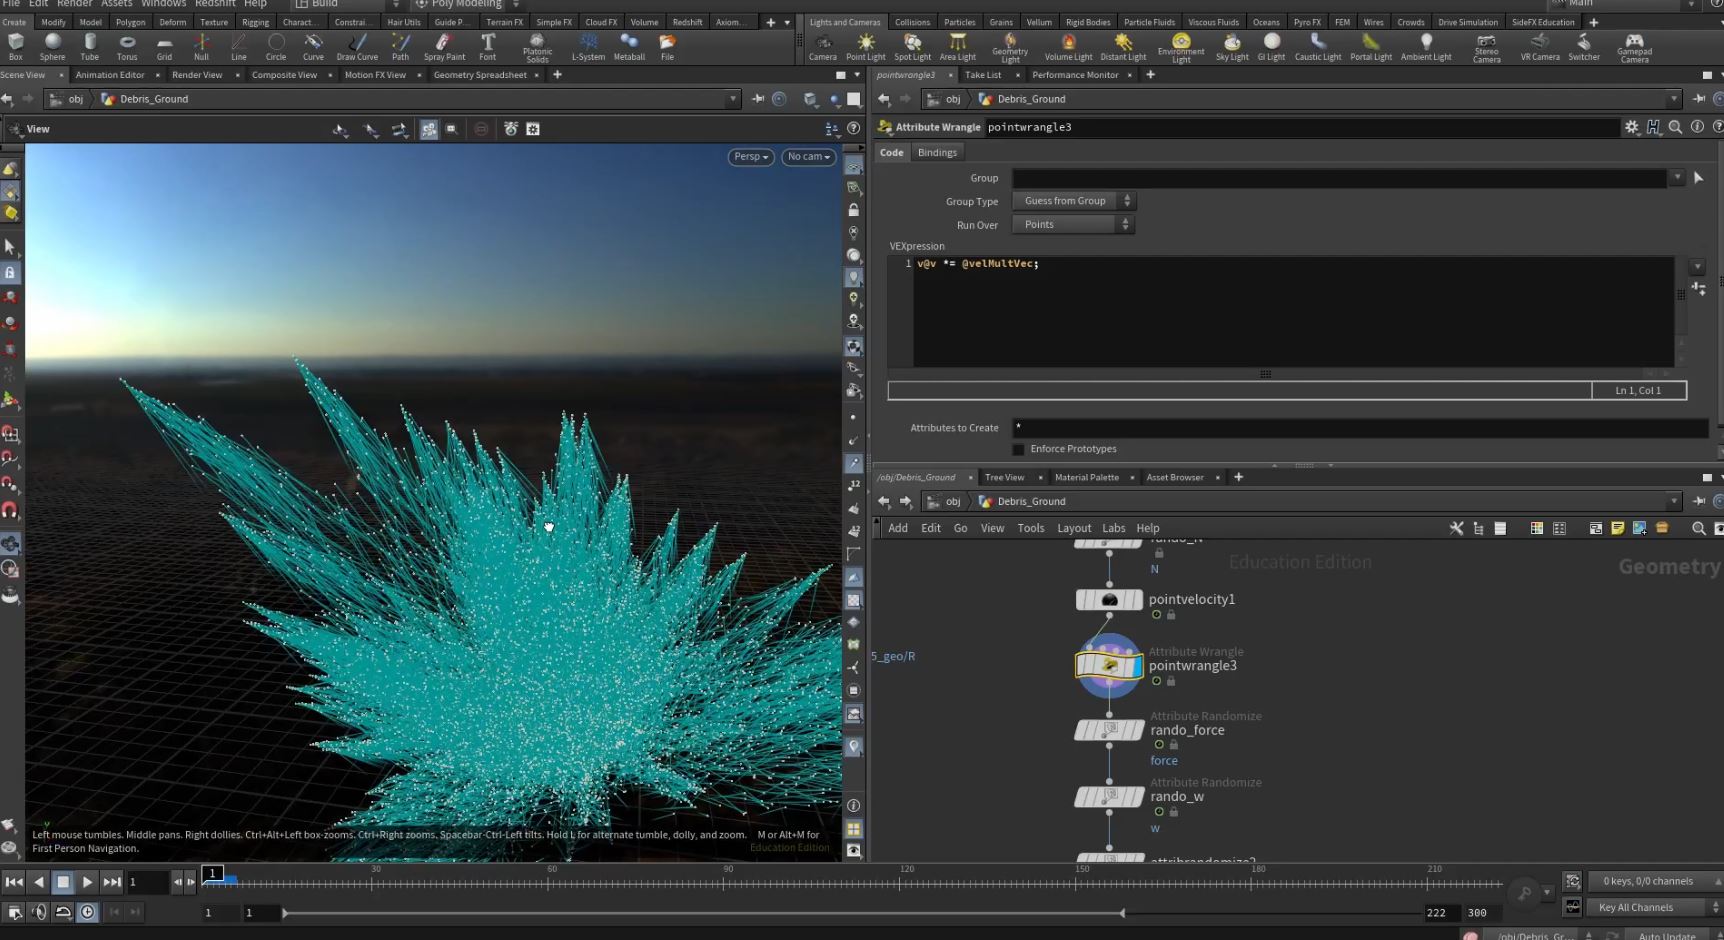Expand the Group field dropdown arrow
The height and width of the screenshot is (940, 1724).
point(1677,178)
